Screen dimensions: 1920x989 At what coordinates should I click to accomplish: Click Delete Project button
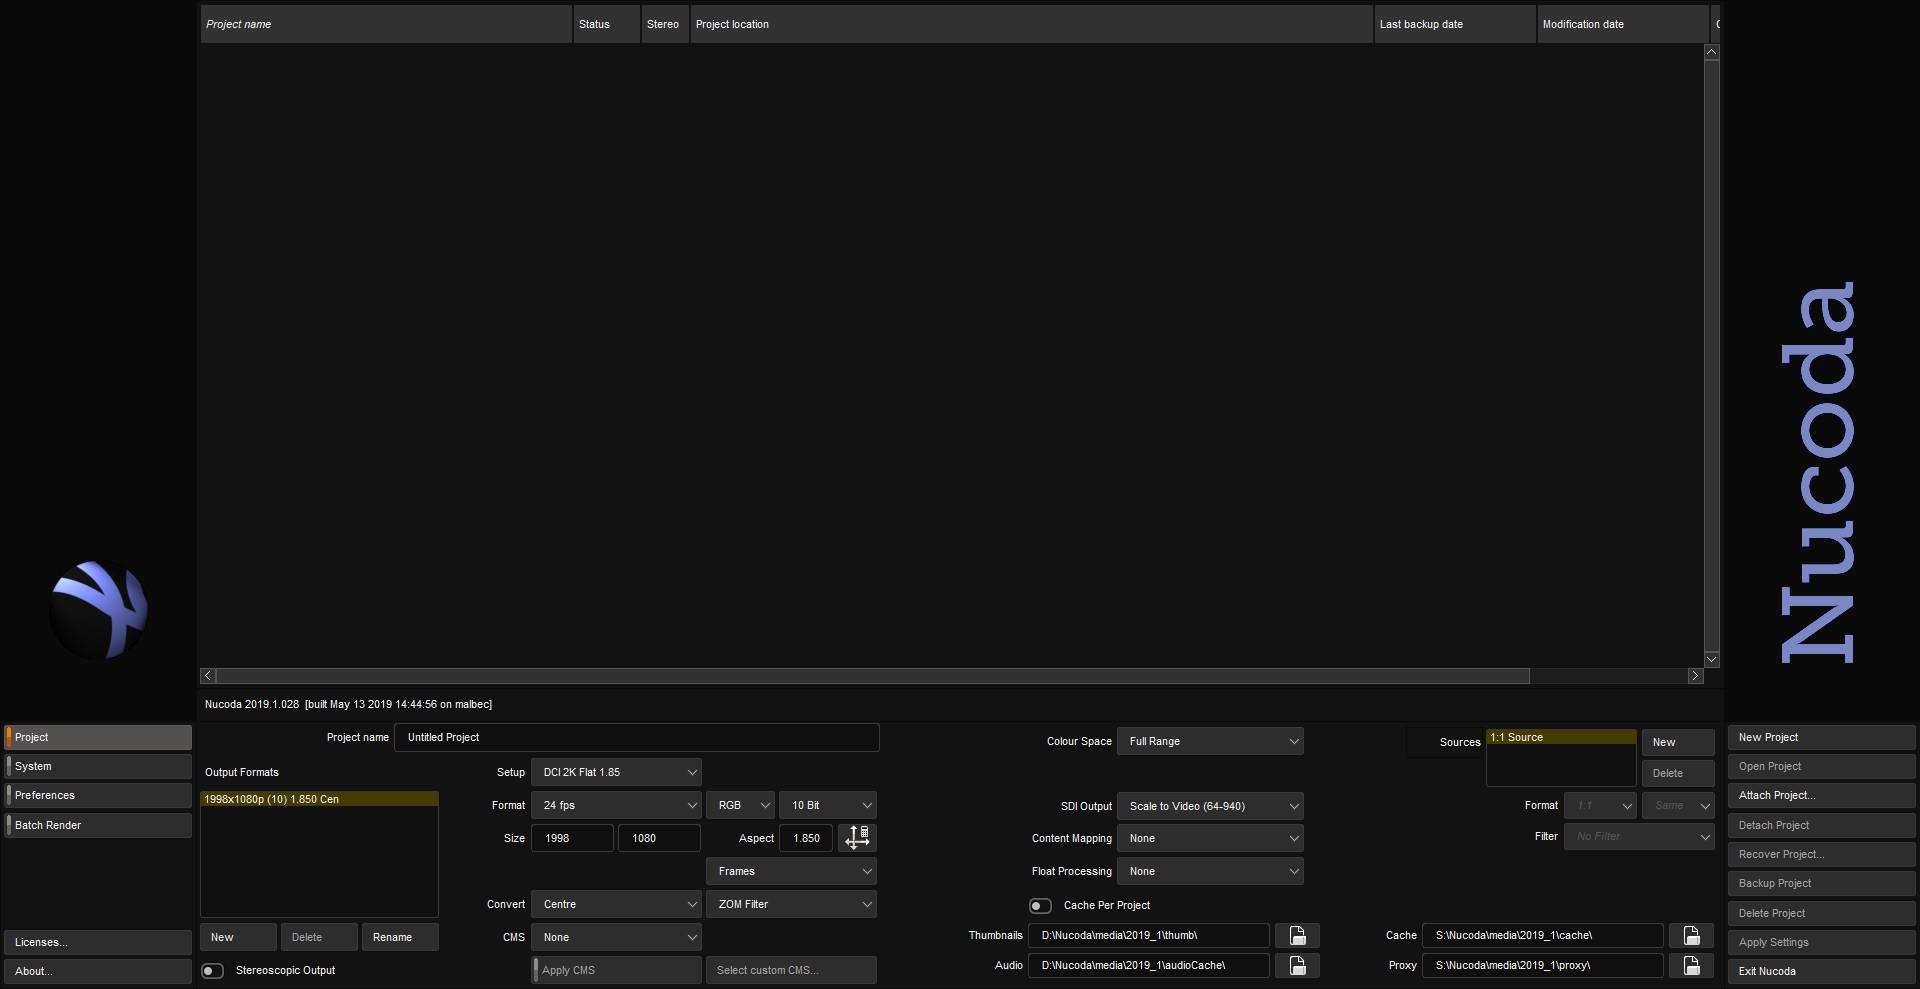[x=1821, y=913]
